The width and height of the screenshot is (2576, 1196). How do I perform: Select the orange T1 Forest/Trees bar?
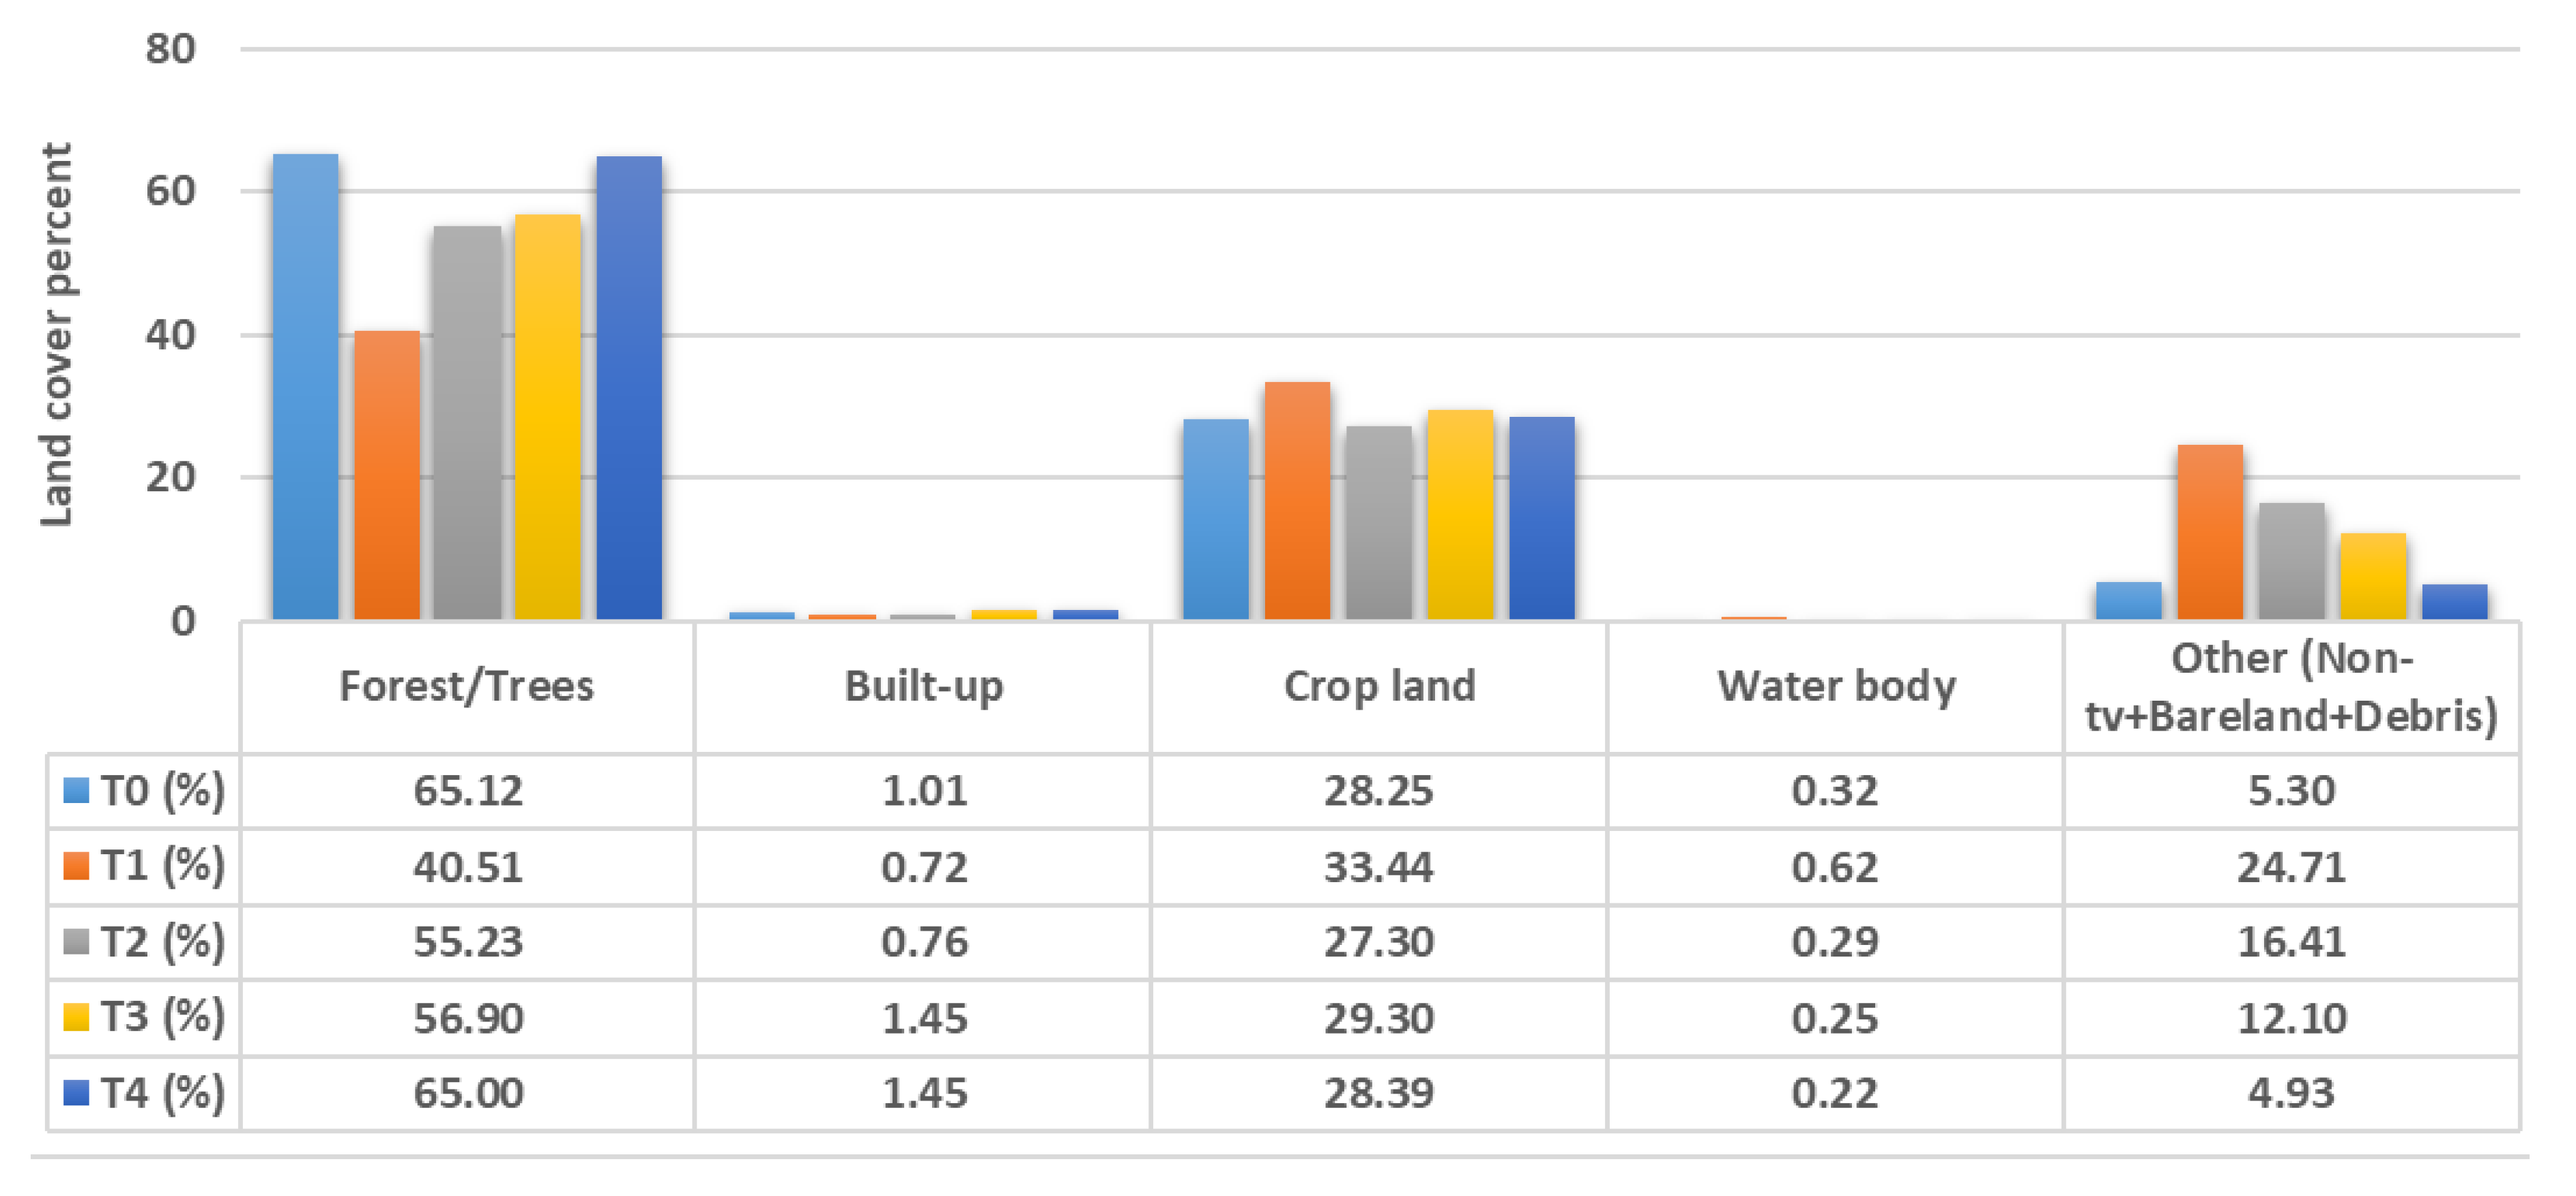[387, 475]
